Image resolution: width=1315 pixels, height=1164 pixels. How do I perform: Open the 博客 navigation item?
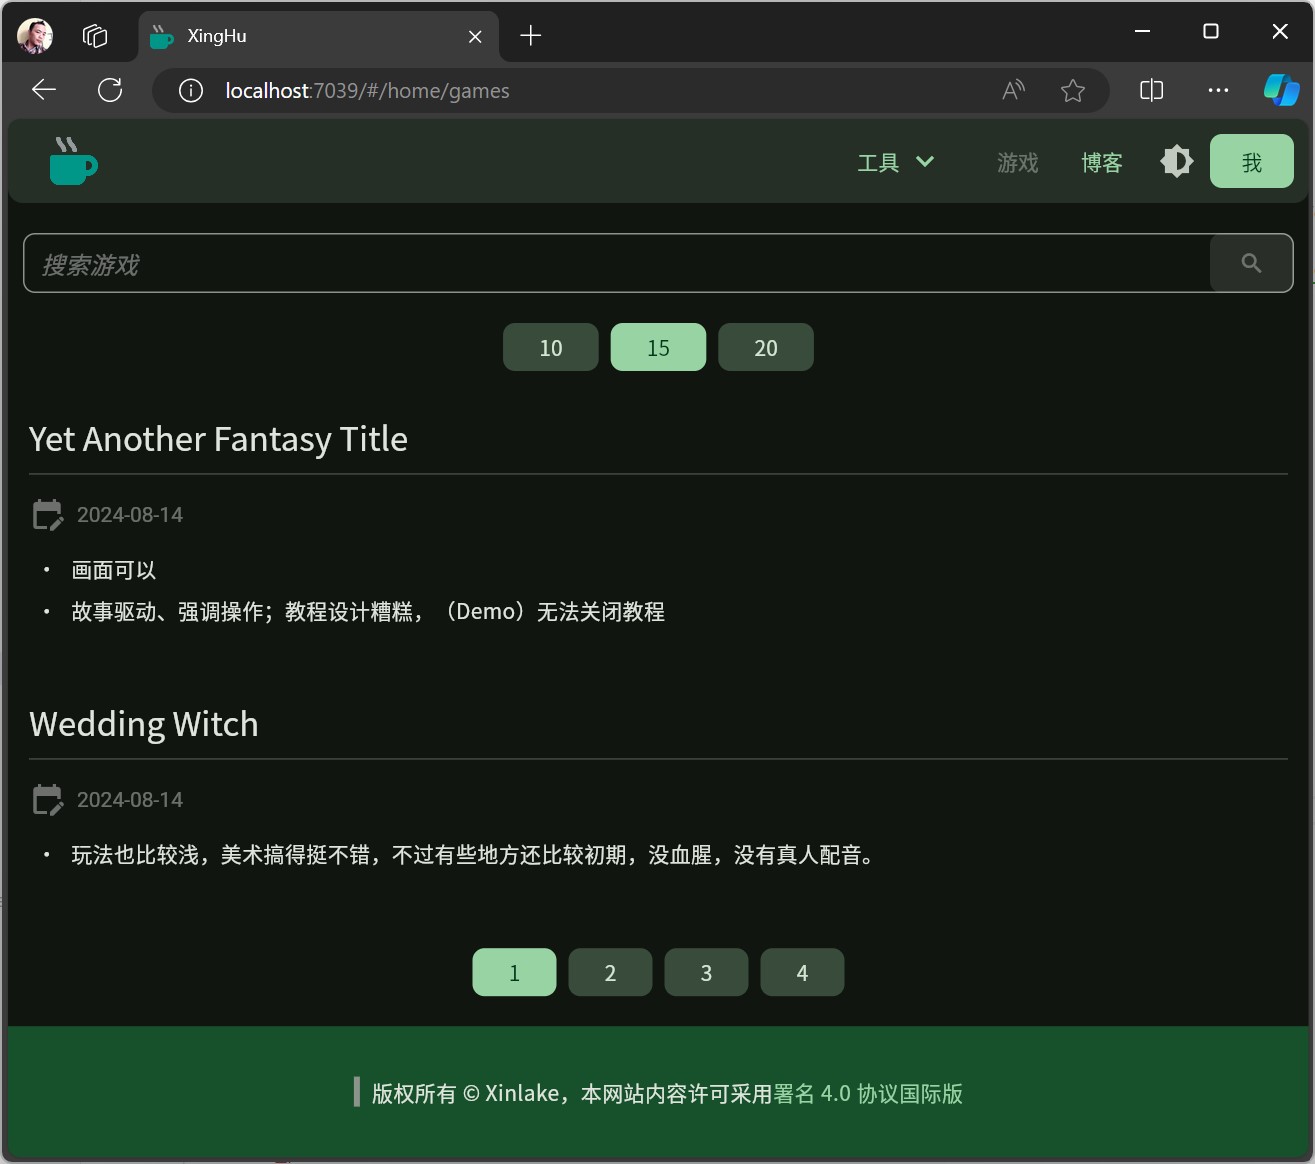tap(1102, 162)
